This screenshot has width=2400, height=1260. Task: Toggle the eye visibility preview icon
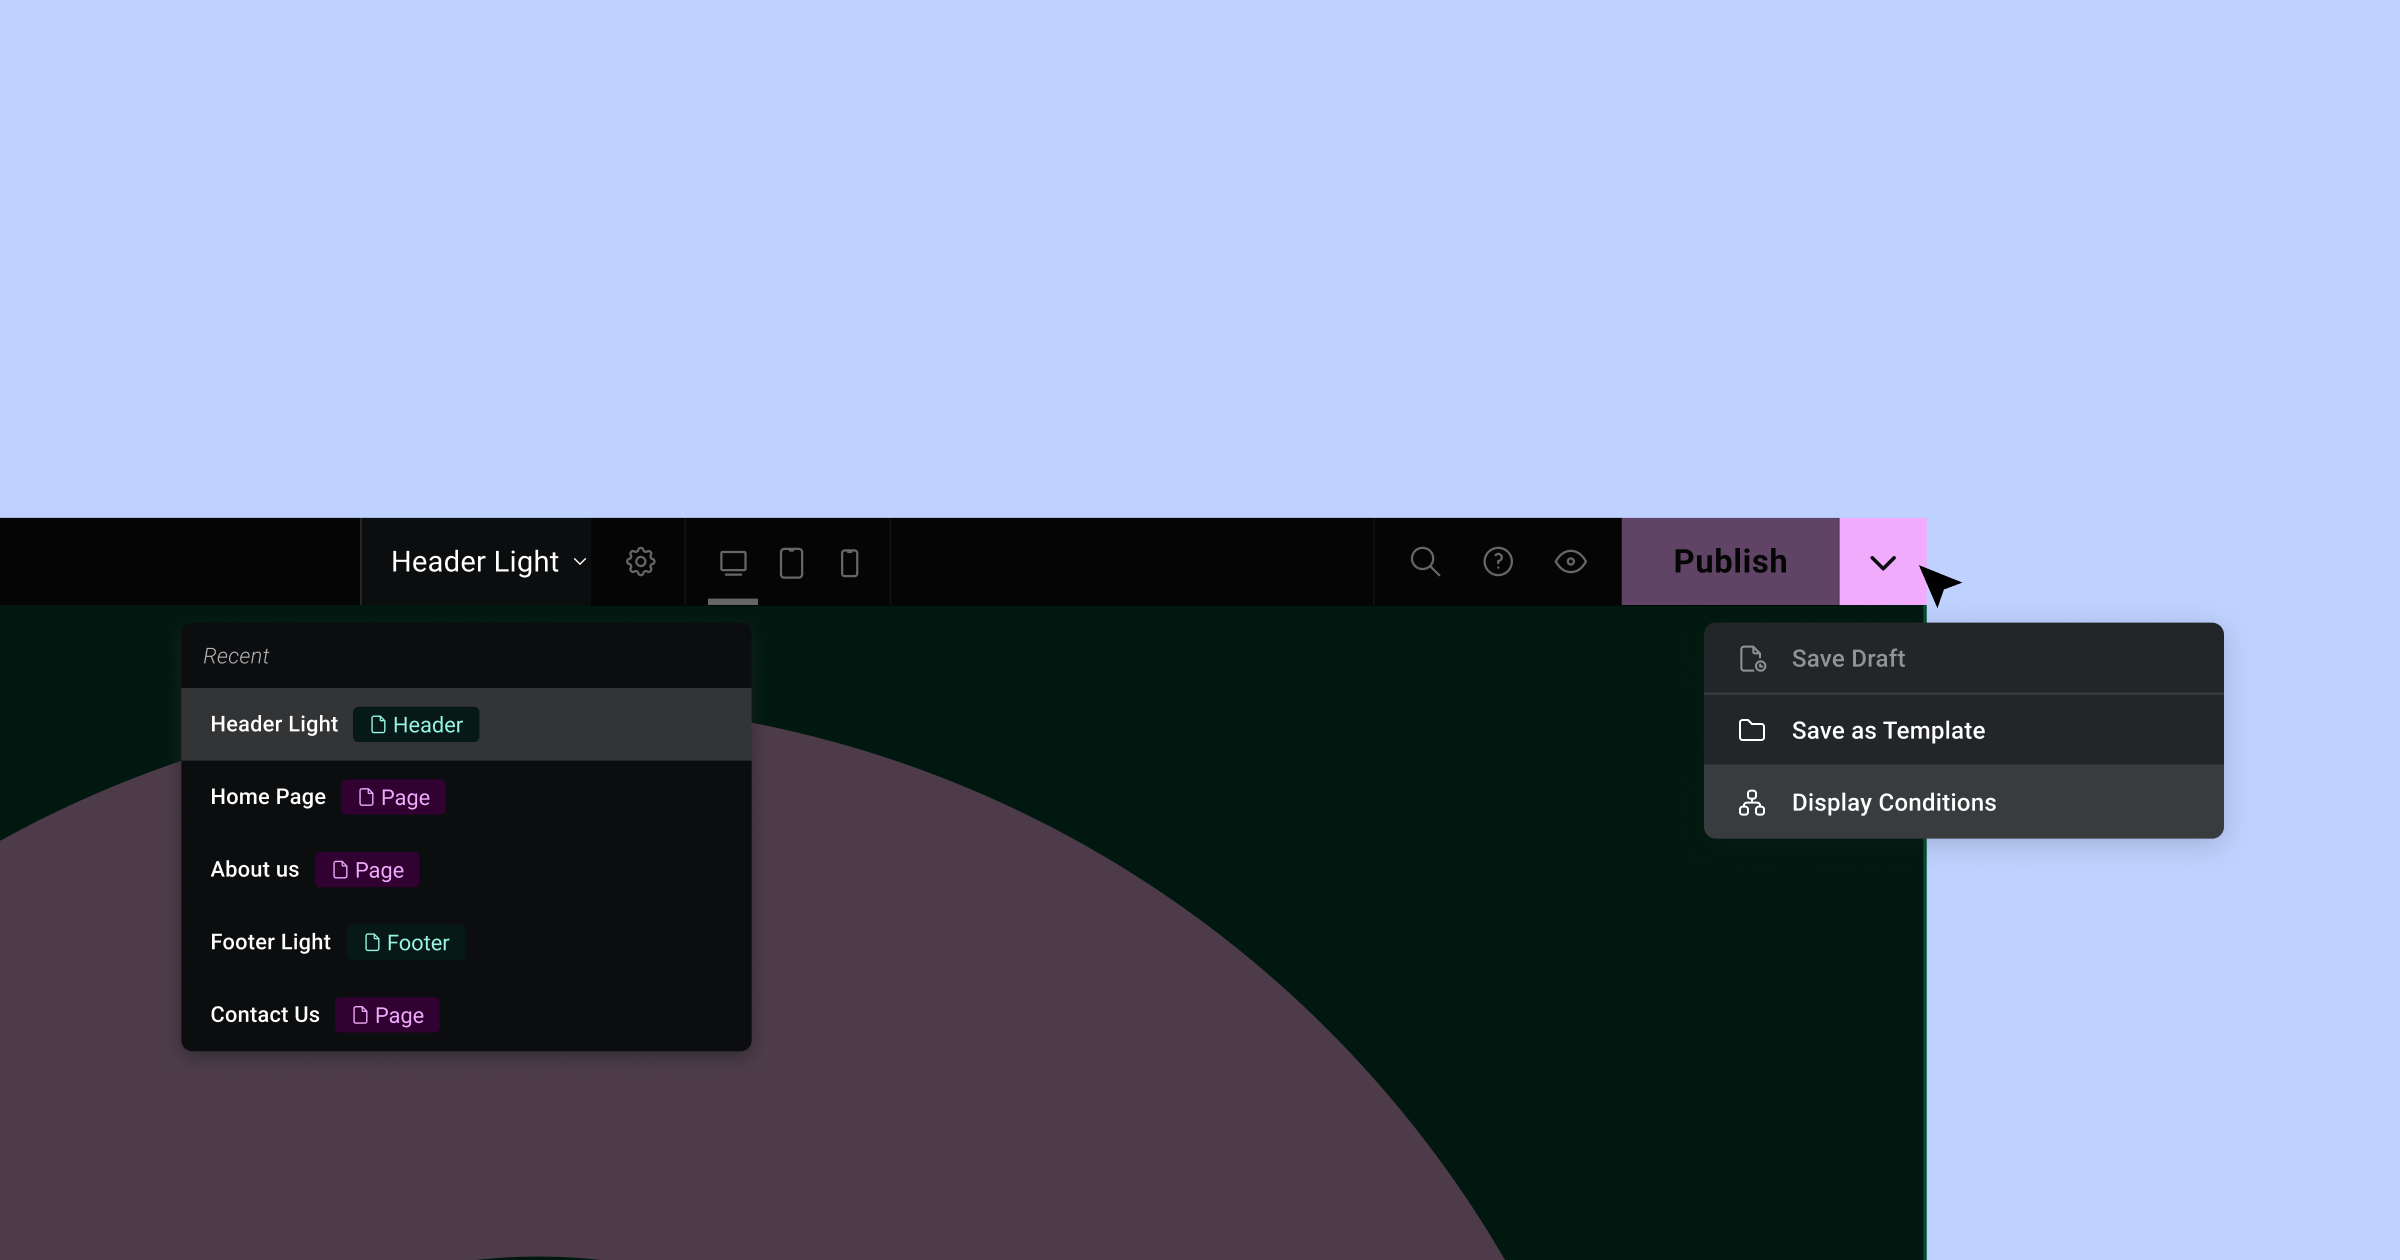coord(1570,562)
